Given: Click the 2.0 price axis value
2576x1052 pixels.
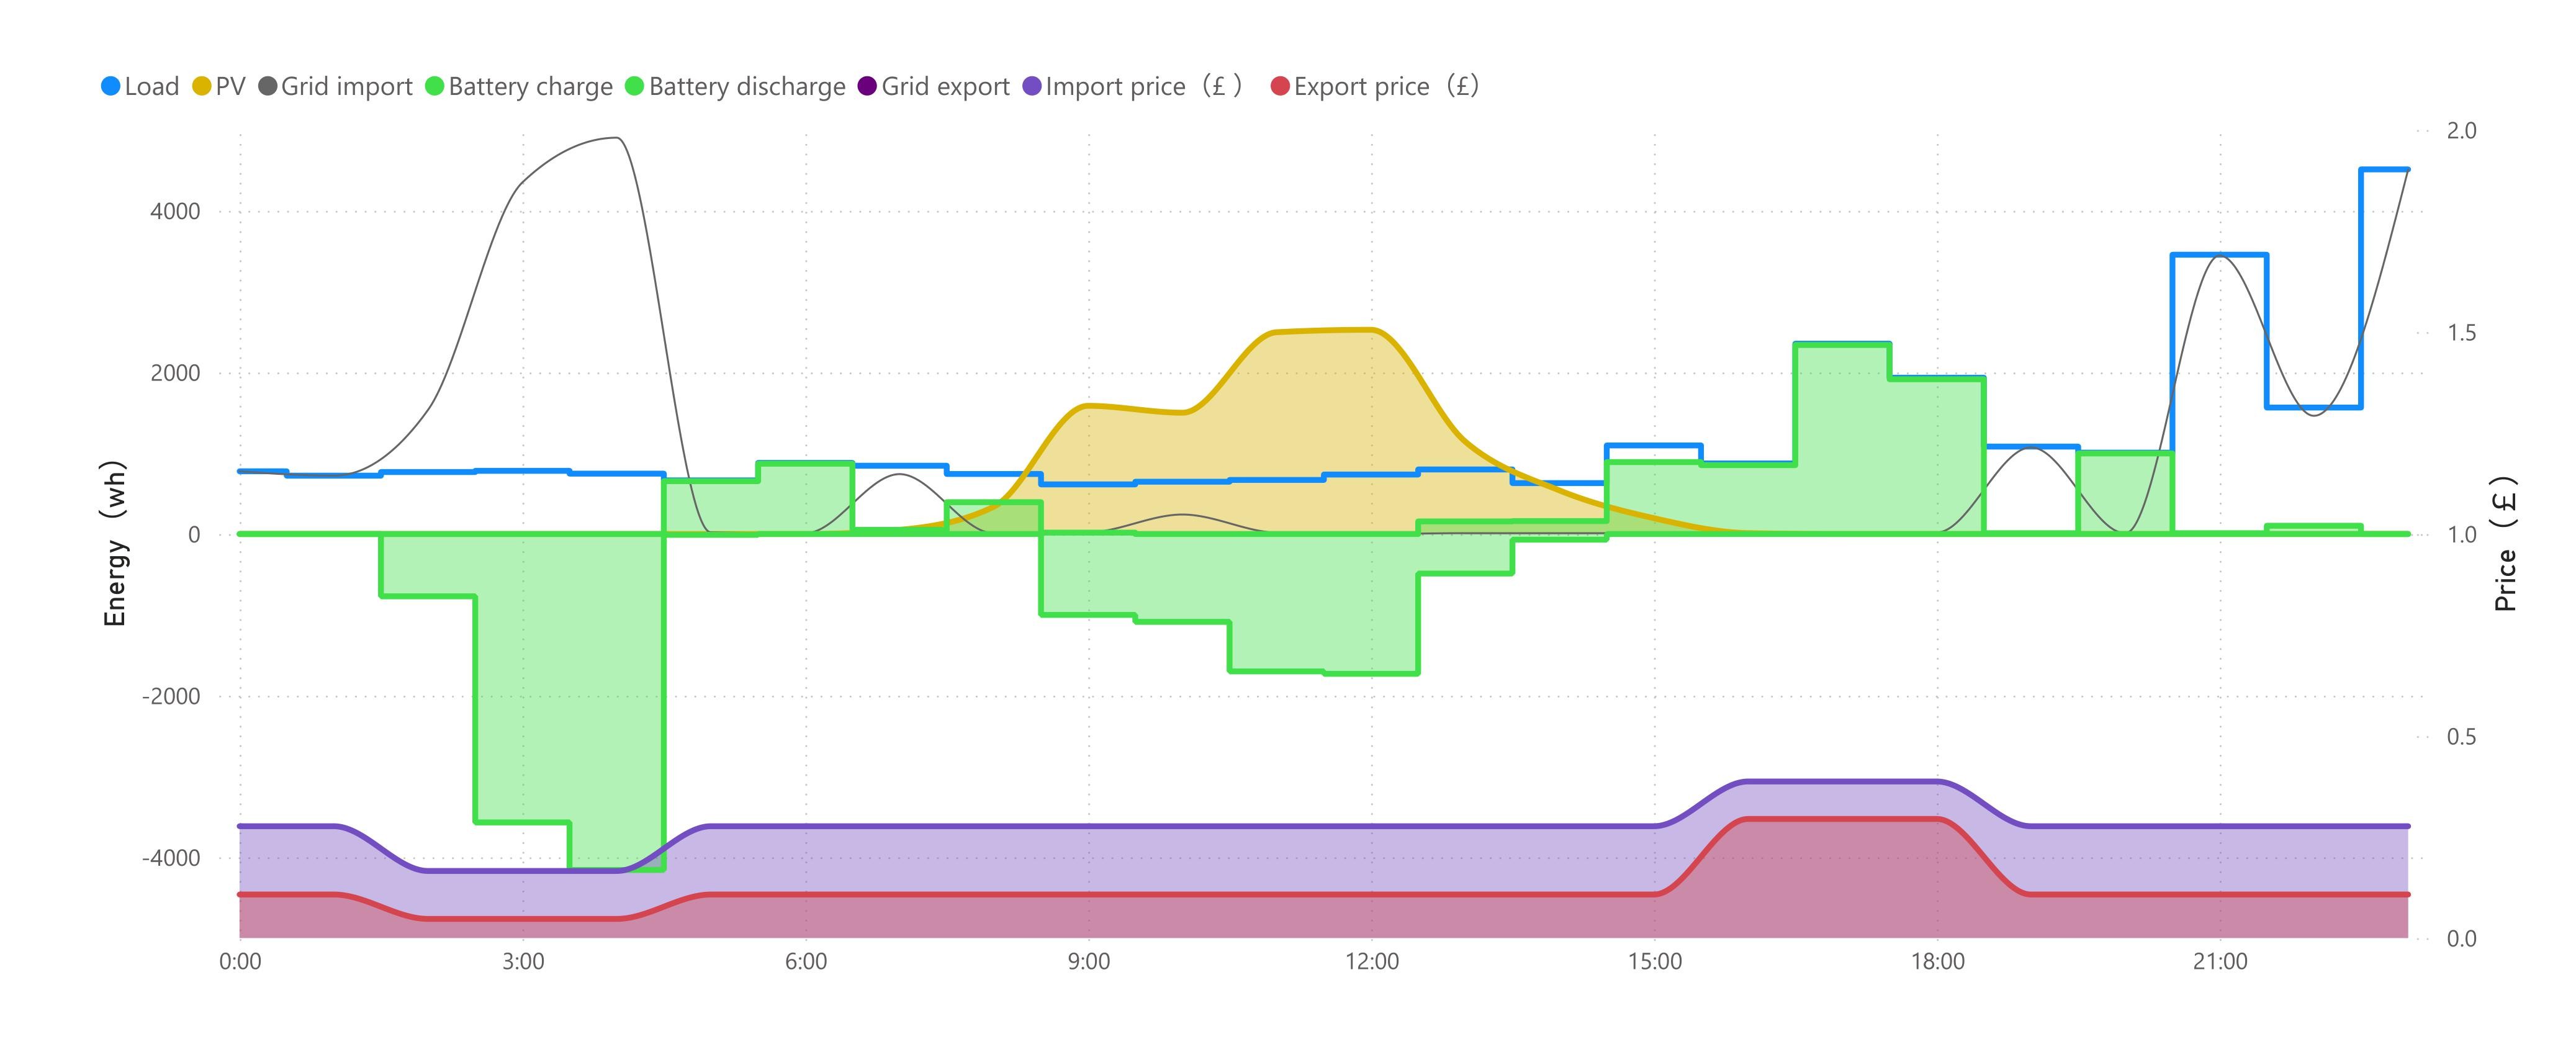Looking at the screenshot, I should point(2462,131).
